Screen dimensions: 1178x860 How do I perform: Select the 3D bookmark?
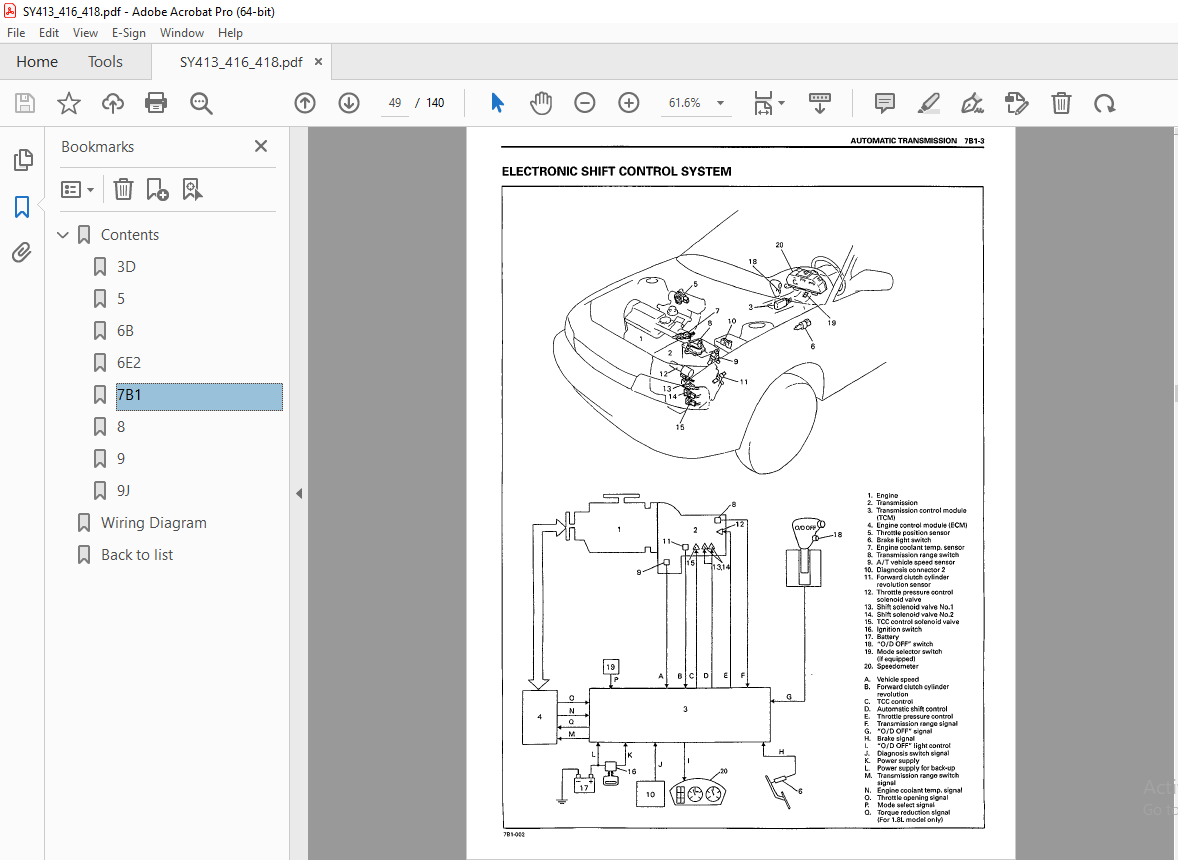point(126,267)
